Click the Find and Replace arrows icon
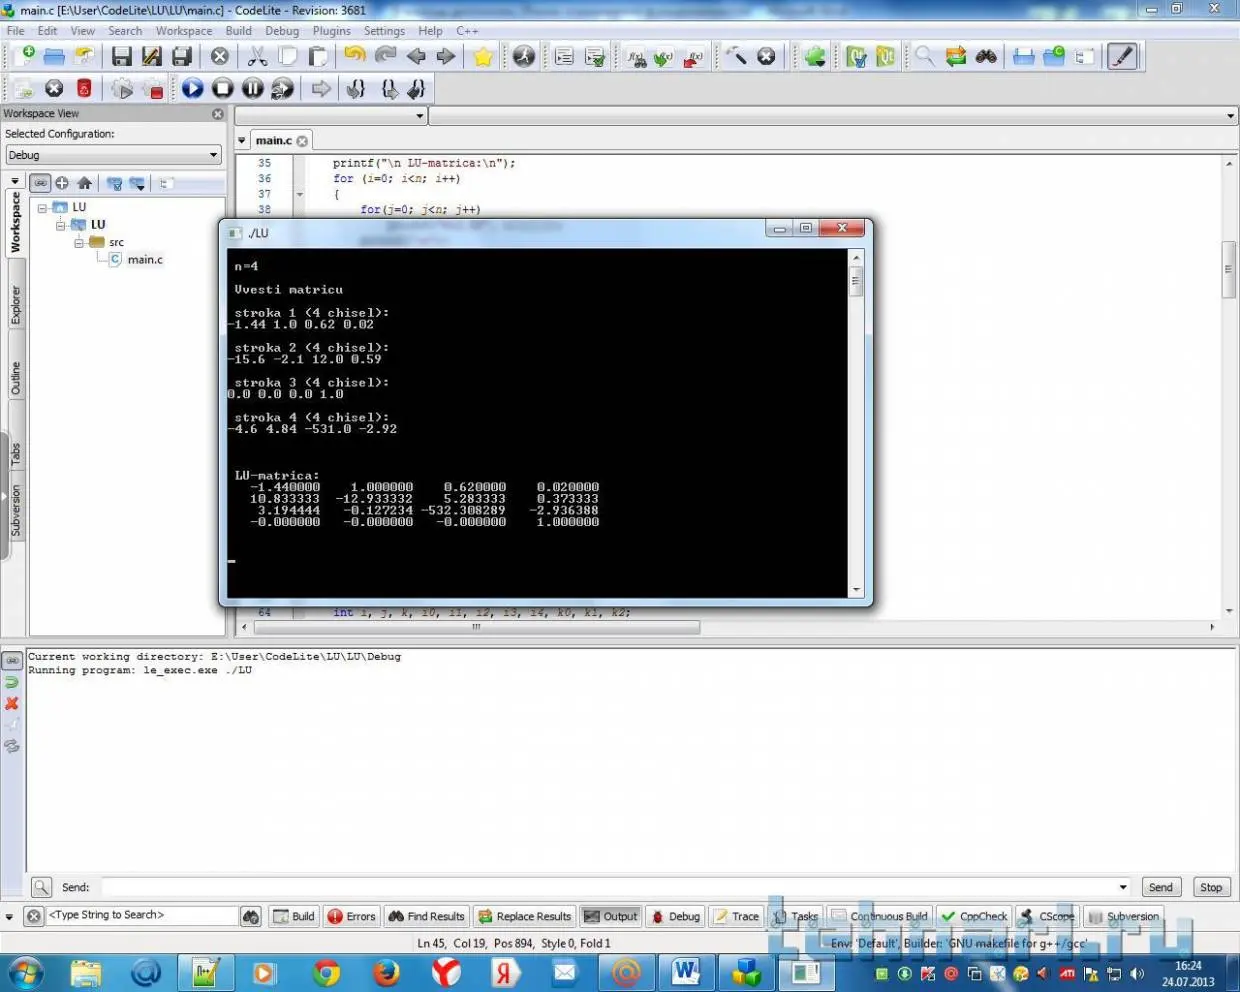The height and width of the screenshot is (992, 1240). [956, 57]
